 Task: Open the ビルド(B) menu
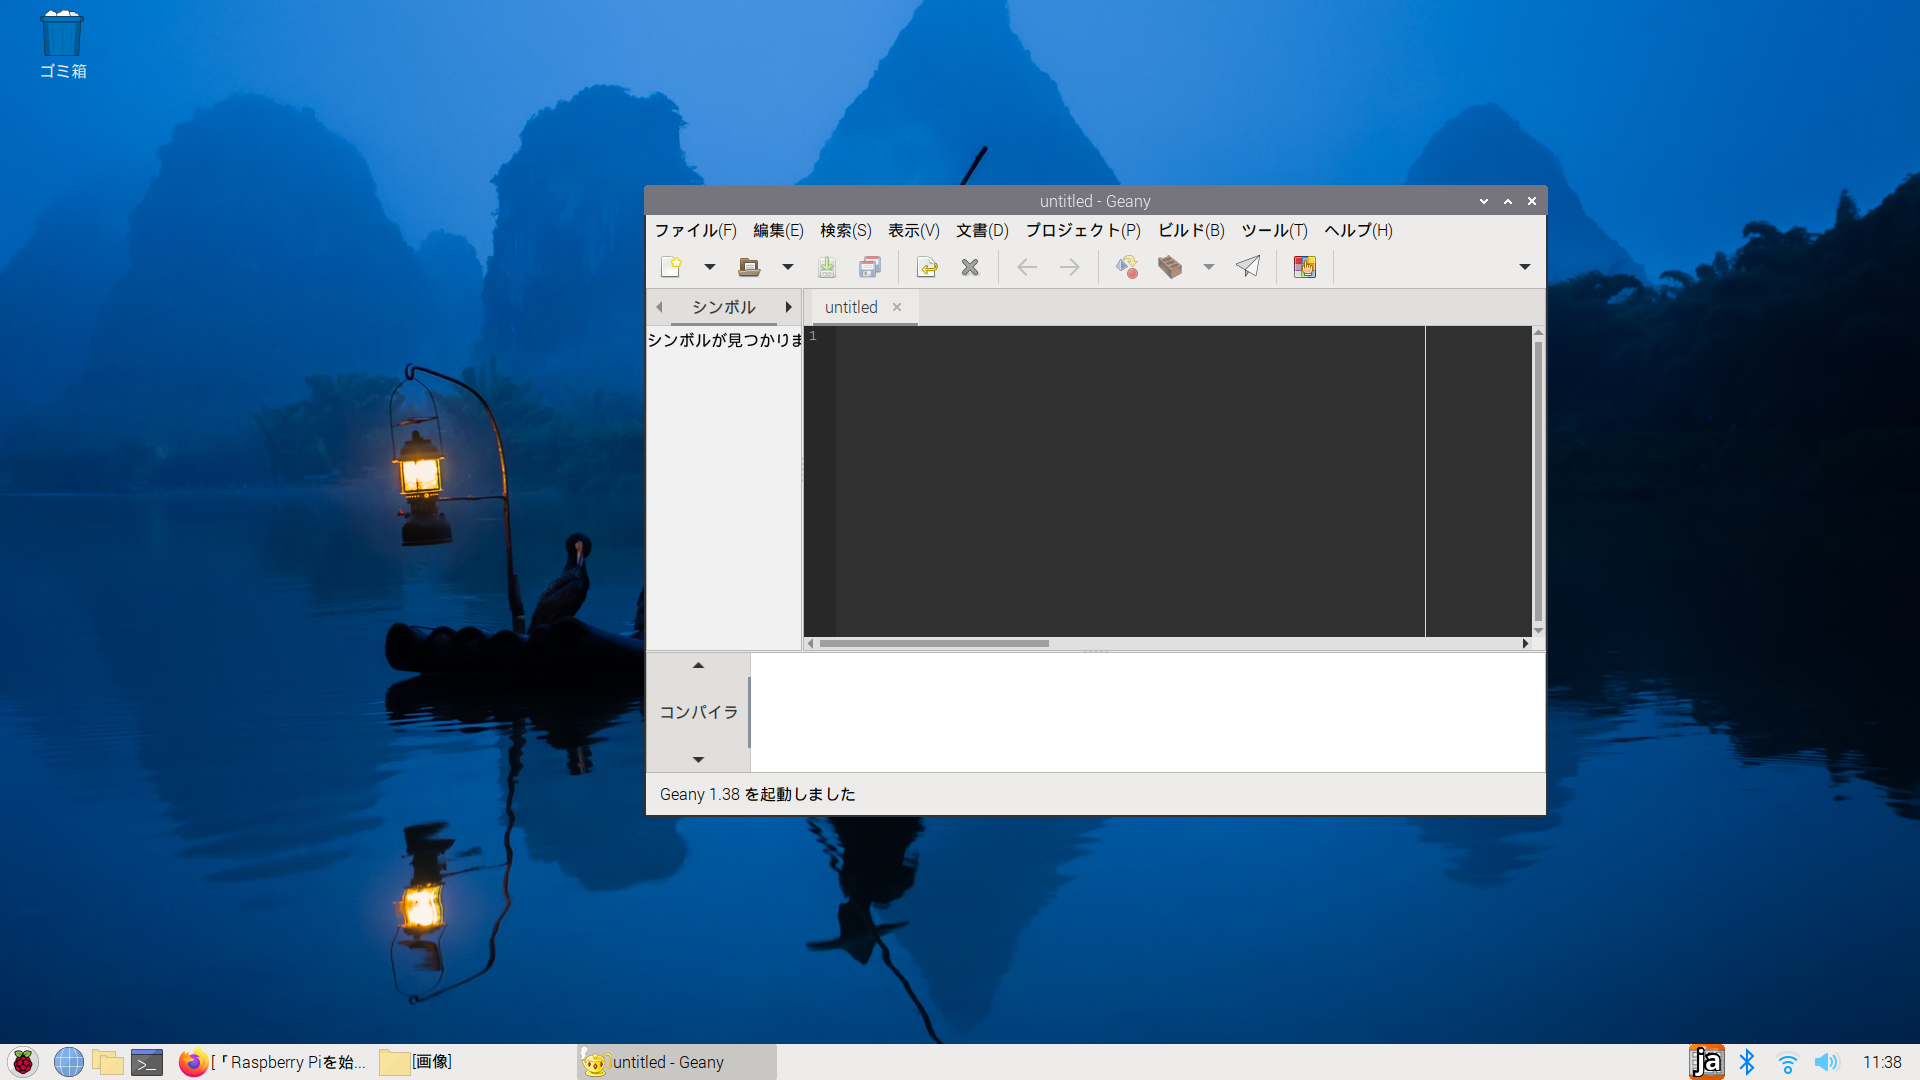click(x=1191, y=231)
